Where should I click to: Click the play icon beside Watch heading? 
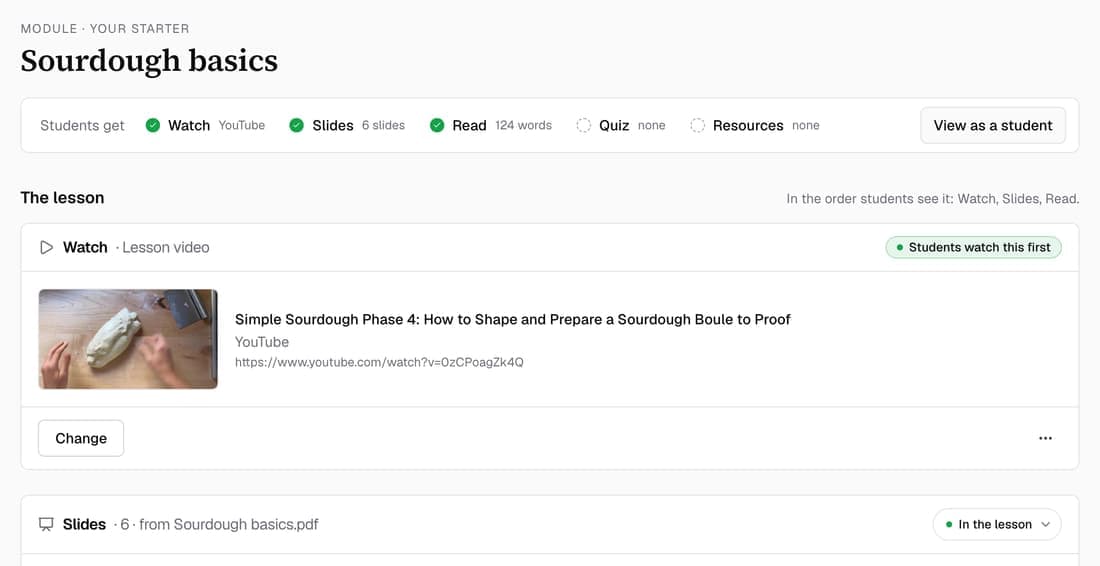46,248
